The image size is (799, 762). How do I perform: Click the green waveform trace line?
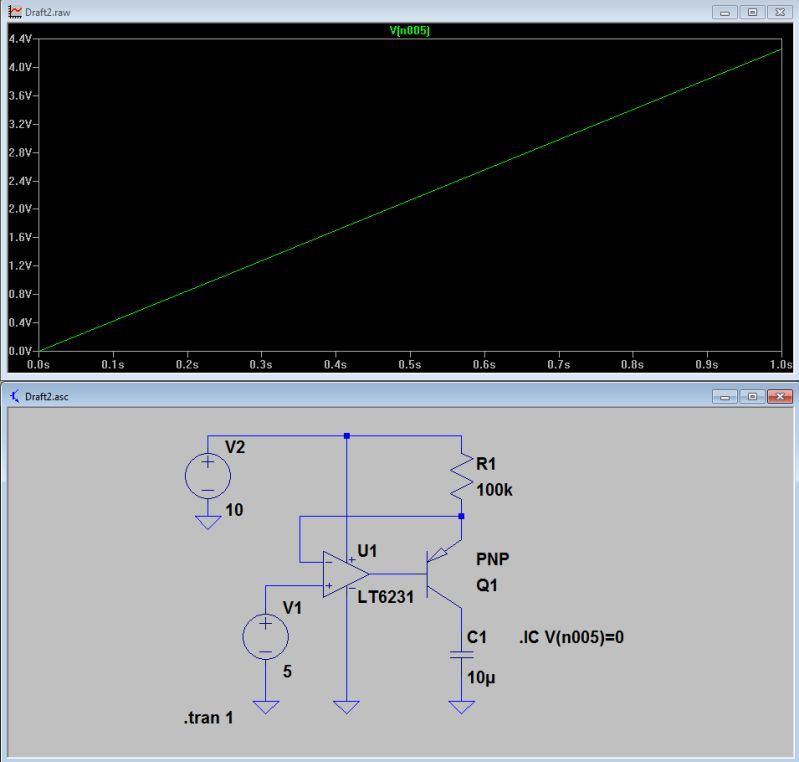click(410, 200)
